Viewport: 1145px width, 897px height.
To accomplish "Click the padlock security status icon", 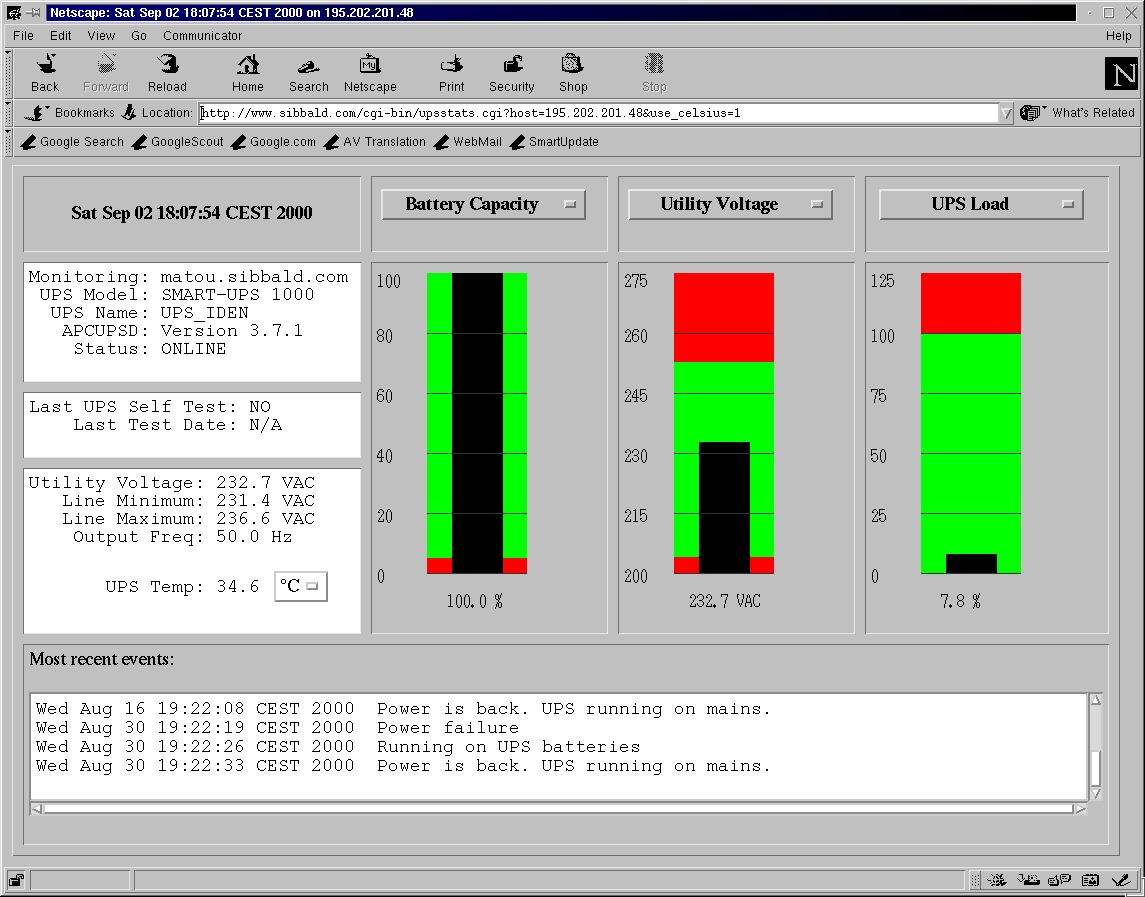I will click(x=17, y=881).
